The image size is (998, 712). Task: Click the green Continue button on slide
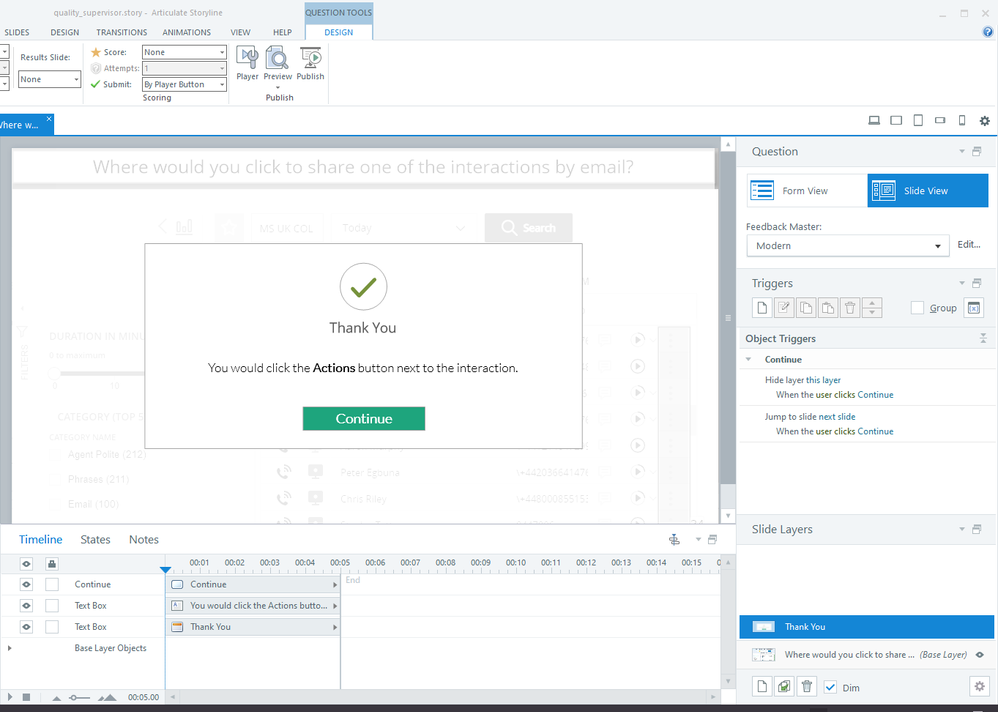tap(363, 419)
